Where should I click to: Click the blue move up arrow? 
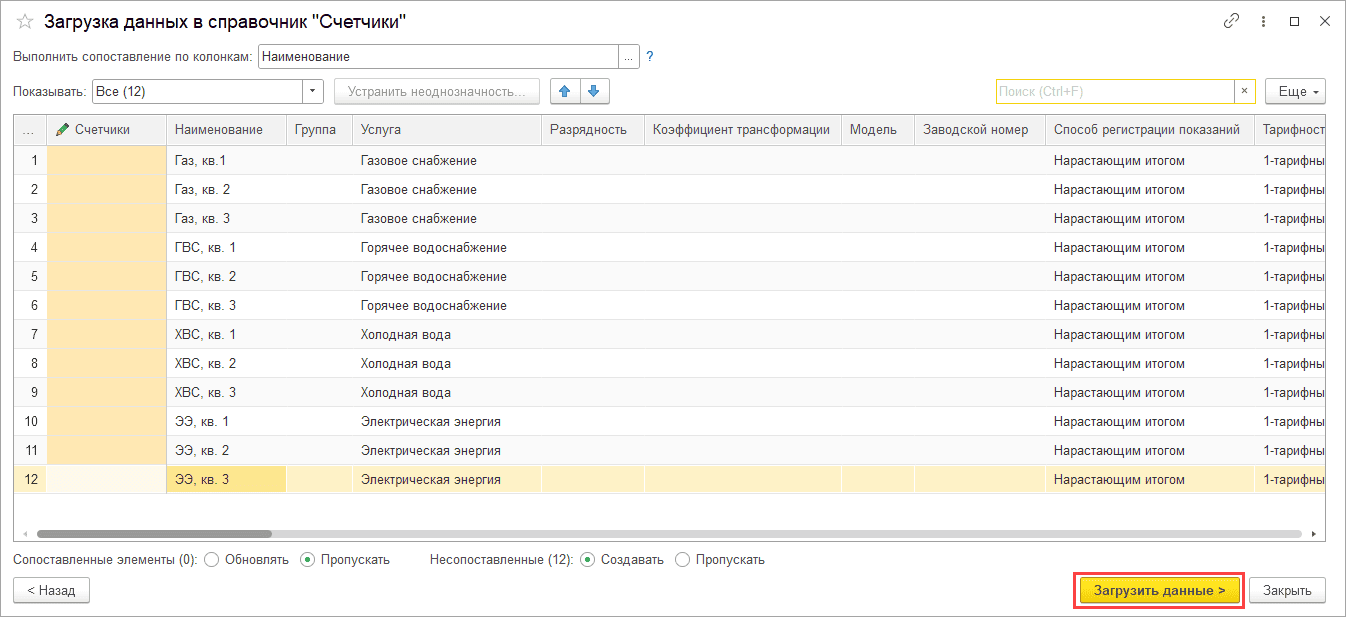565,92
